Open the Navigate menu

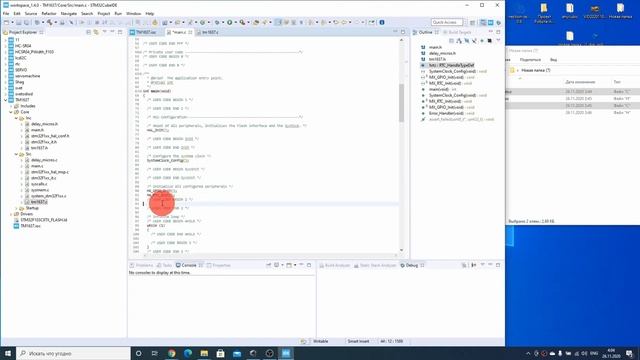click(x=69, y=13)
